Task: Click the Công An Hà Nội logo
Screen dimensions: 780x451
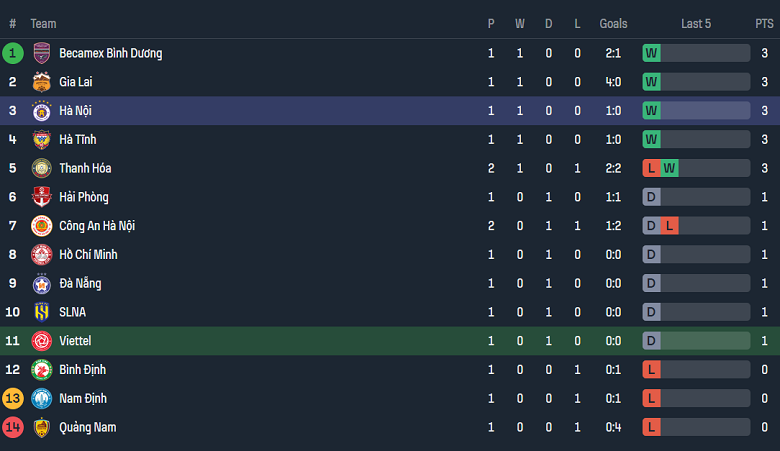Action: (42, 226)
